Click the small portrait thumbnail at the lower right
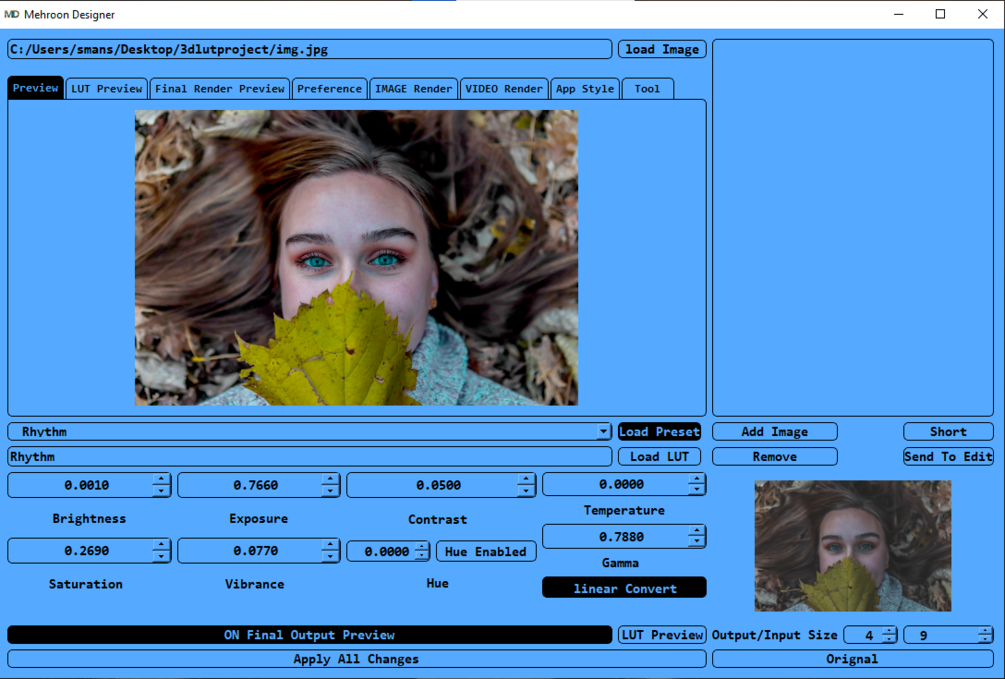The width and height of the screenshot is (1005, 679). [852, 546]
